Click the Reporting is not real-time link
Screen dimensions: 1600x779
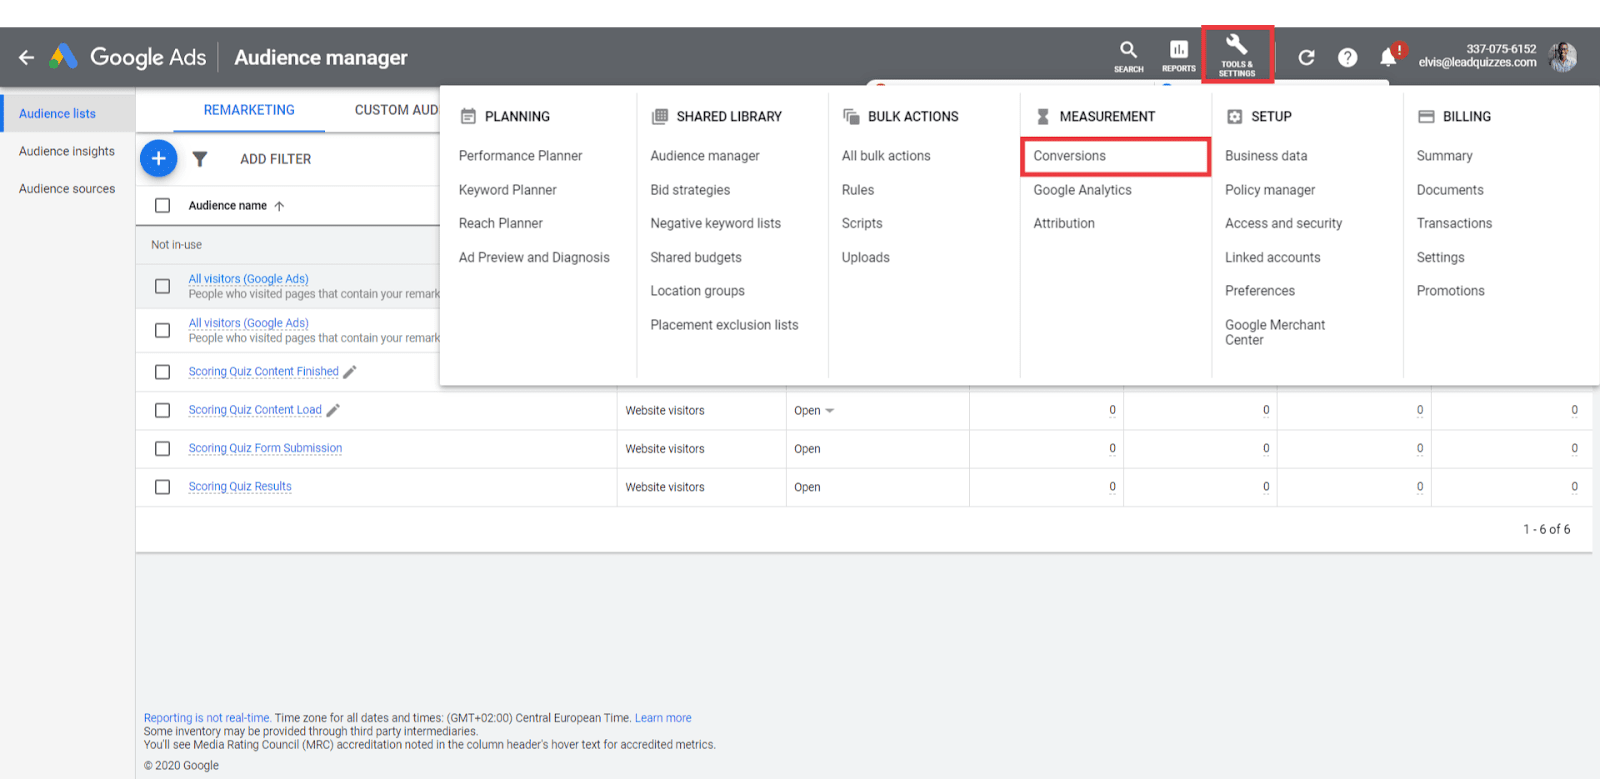[x=207, y=718]
